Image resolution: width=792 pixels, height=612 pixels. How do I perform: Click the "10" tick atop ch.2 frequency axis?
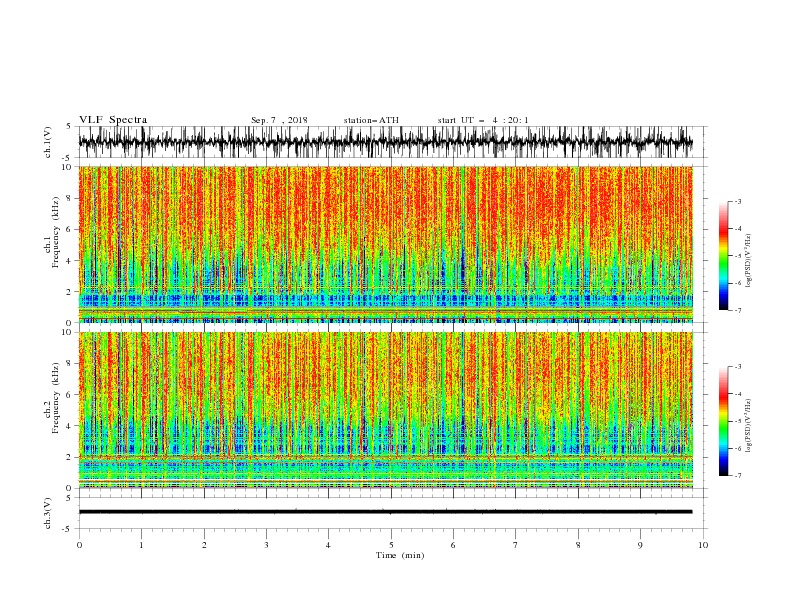pos(68,332)
